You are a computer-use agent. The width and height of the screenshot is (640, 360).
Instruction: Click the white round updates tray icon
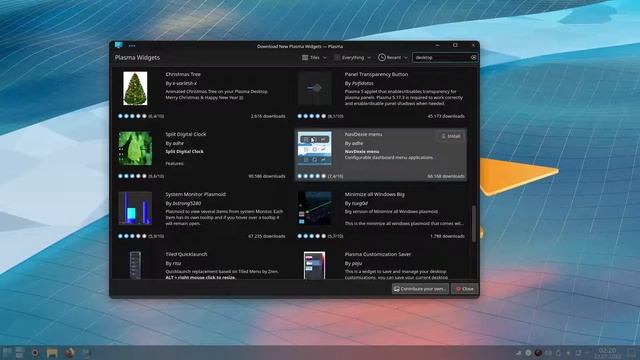[x=528, y=353]
